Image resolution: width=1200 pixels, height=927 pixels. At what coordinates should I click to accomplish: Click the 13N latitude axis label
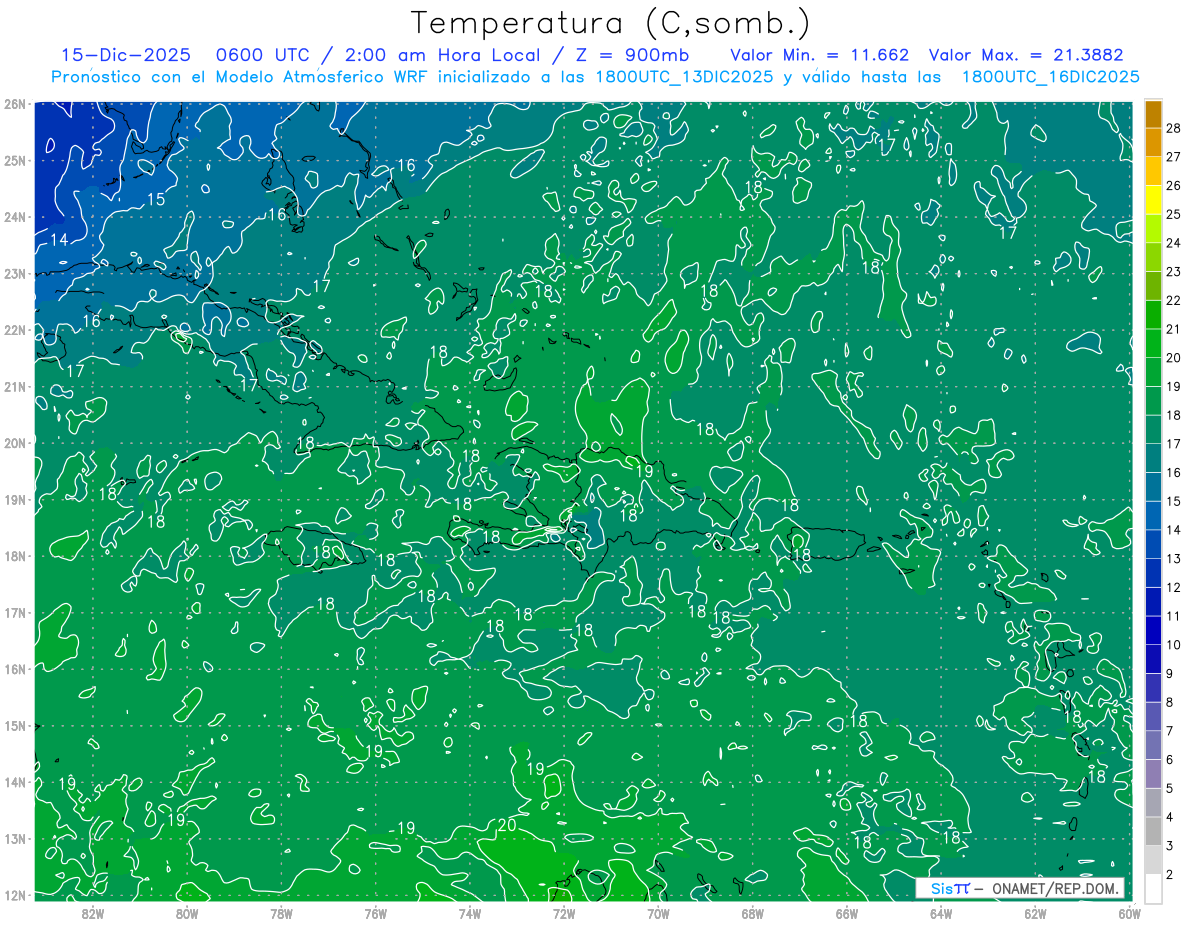pos(14,838)
